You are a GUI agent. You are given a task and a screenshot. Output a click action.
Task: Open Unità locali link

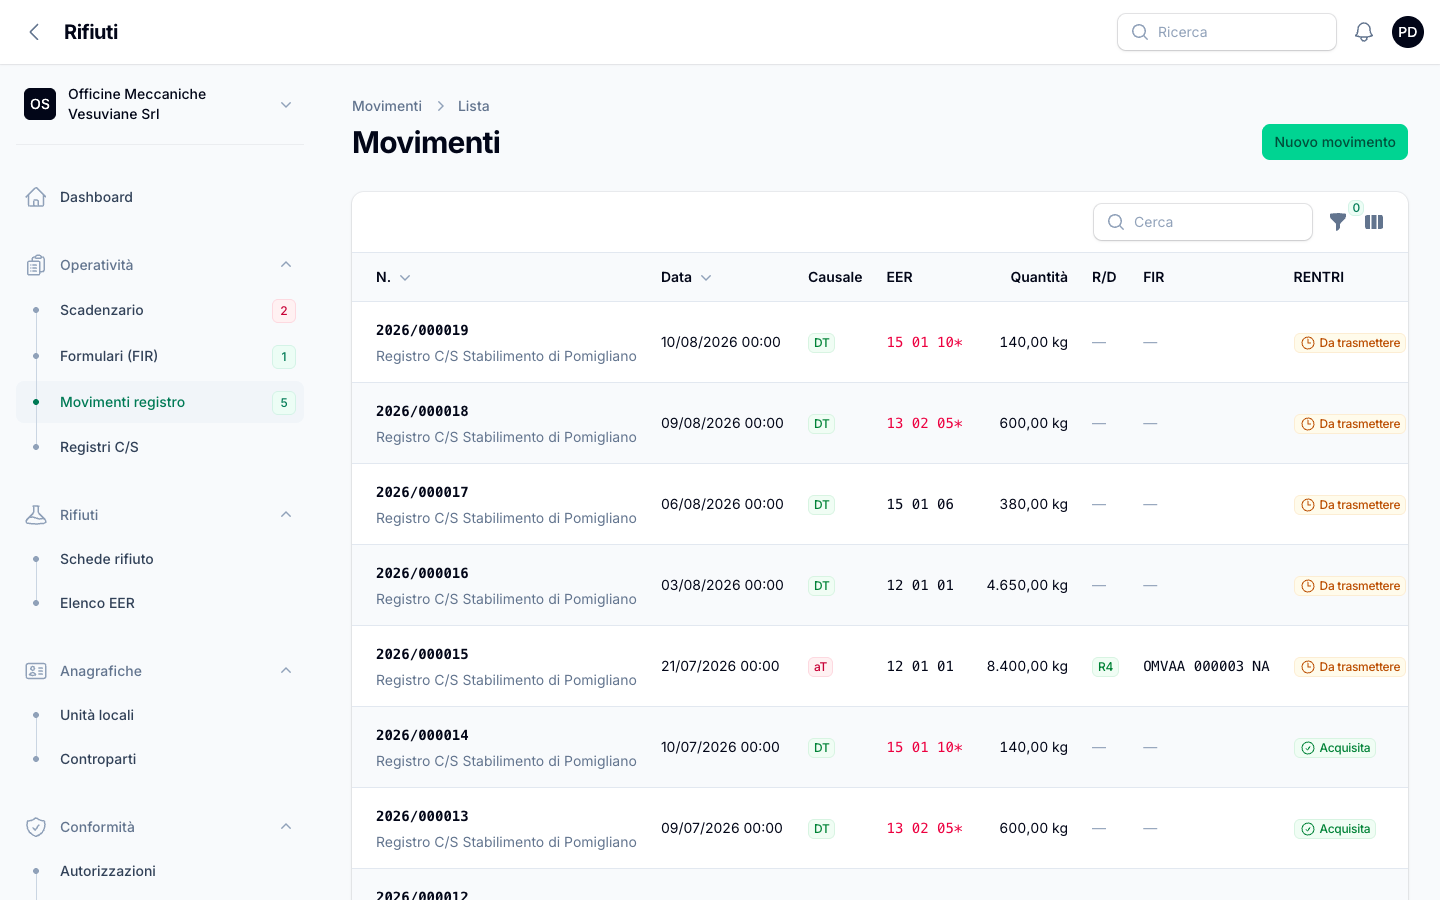coord(160,715)
